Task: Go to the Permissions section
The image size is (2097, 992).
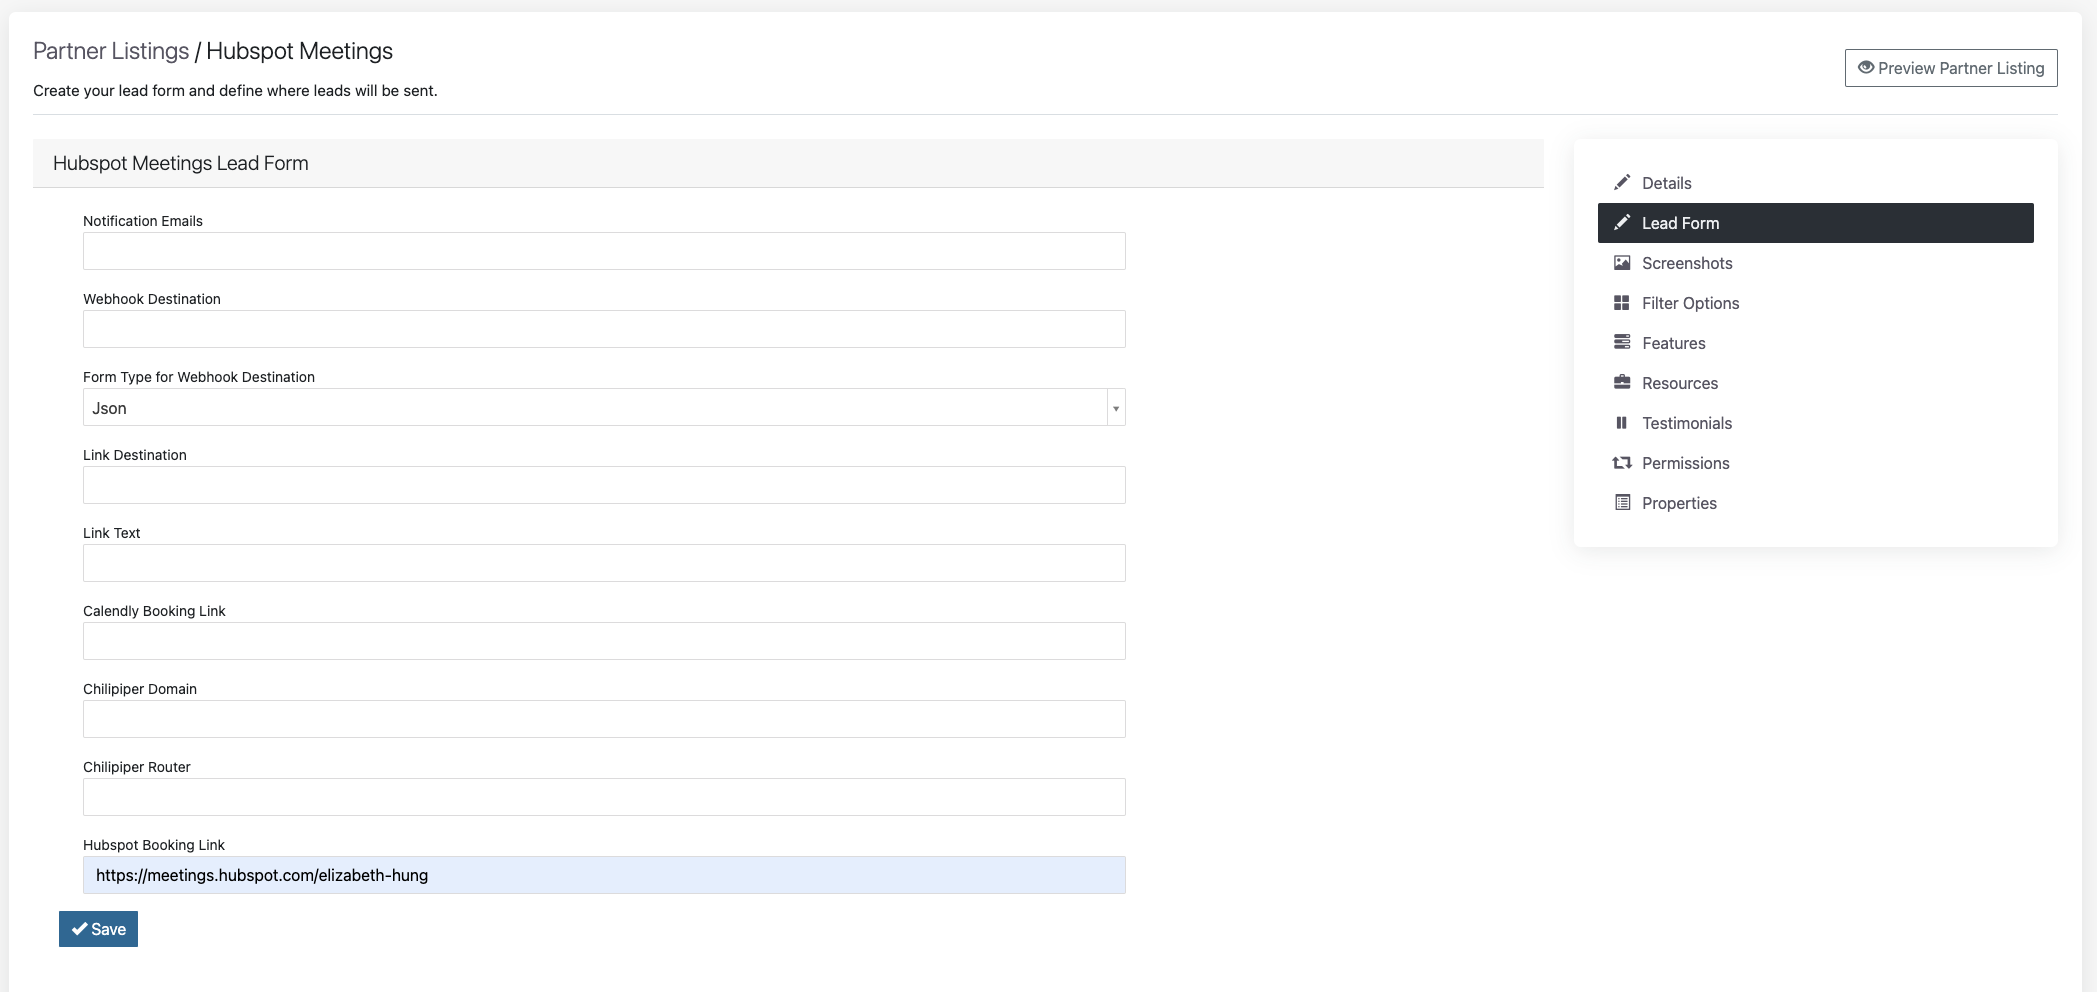Action: tap(1685, 463)
